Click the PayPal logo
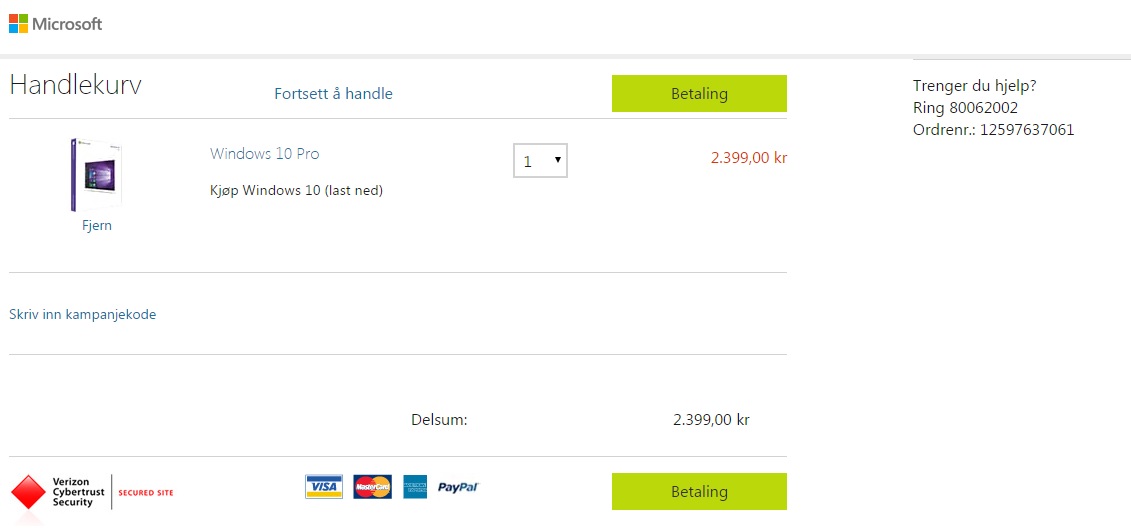The height and width of the screenshot is (530, 1131). [458, 488]
